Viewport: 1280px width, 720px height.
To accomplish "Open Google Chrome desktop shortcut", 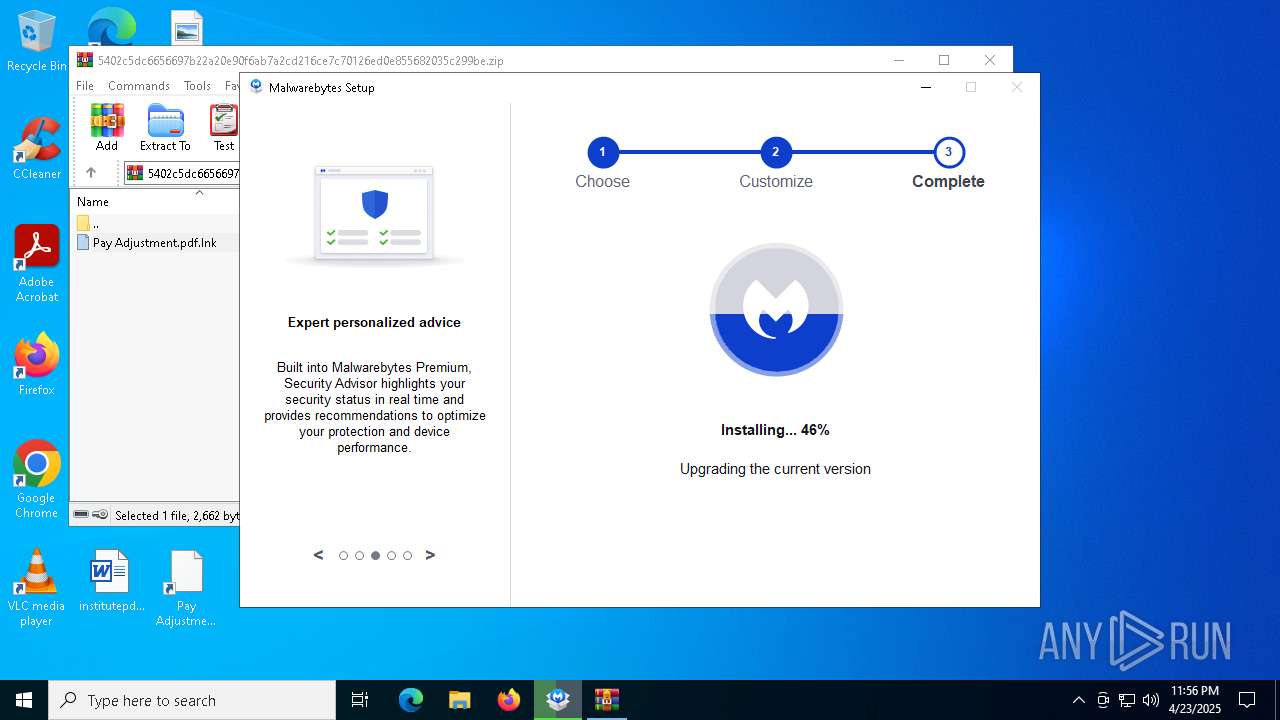I will pos(37,480).
